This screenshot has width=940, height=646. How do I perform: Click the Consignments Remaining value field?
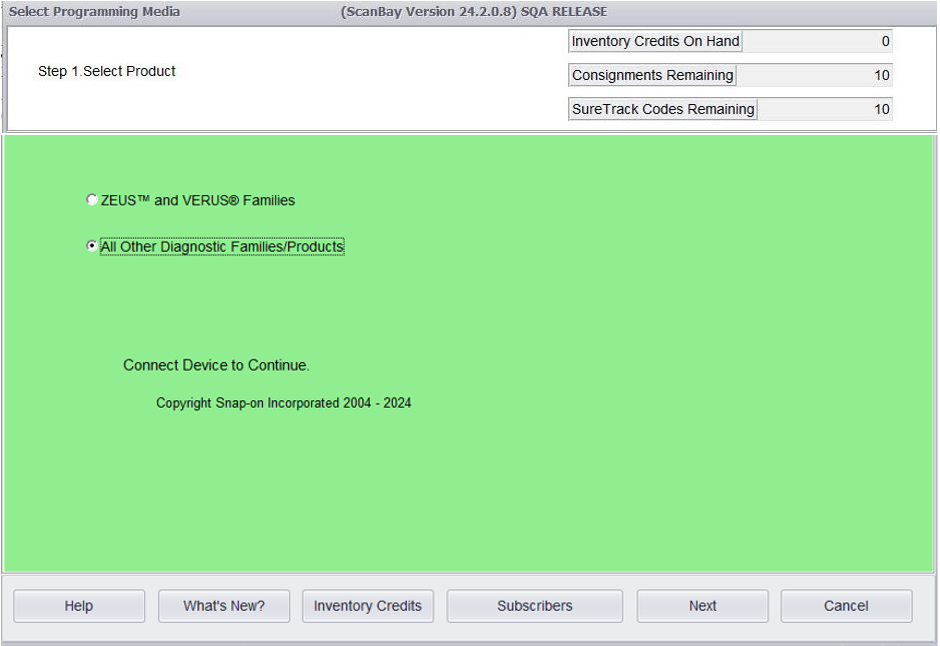click(814, 76)
